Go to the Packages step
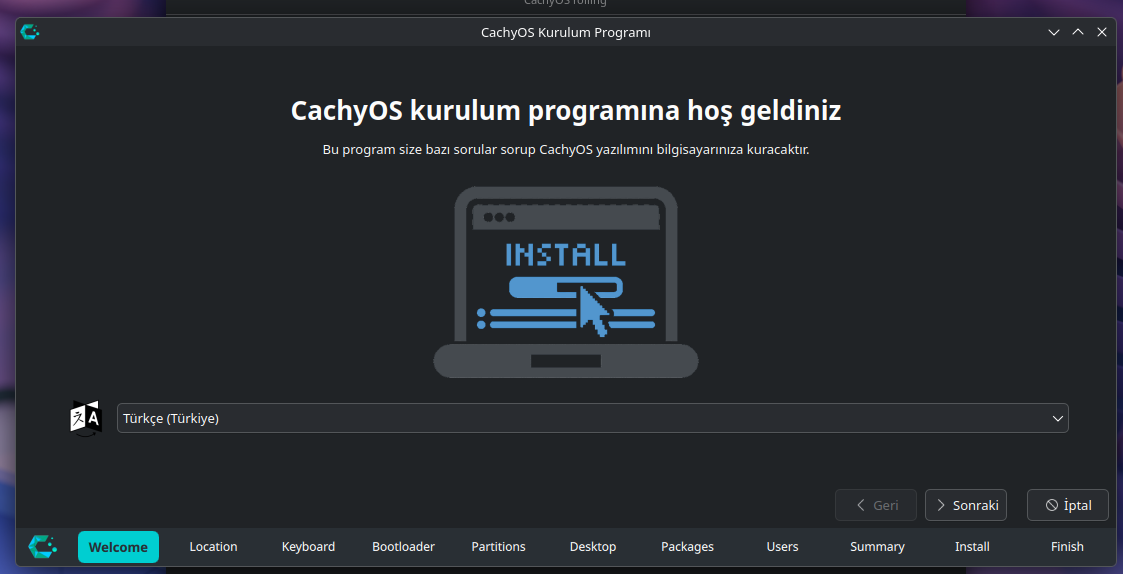 pos(688,547)
